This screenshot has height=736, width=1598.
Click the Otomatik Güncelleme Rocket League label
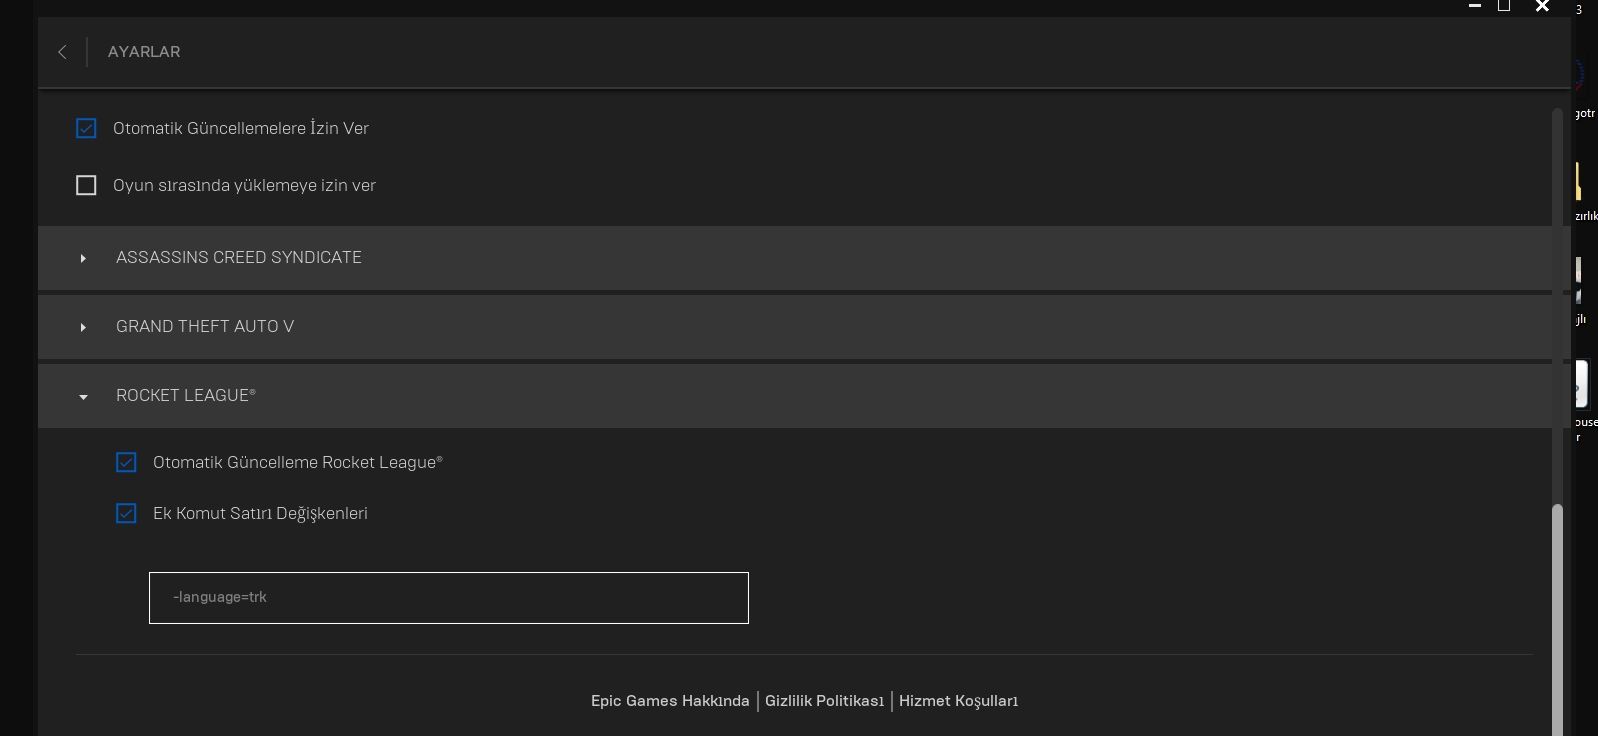tap(298, 462)
